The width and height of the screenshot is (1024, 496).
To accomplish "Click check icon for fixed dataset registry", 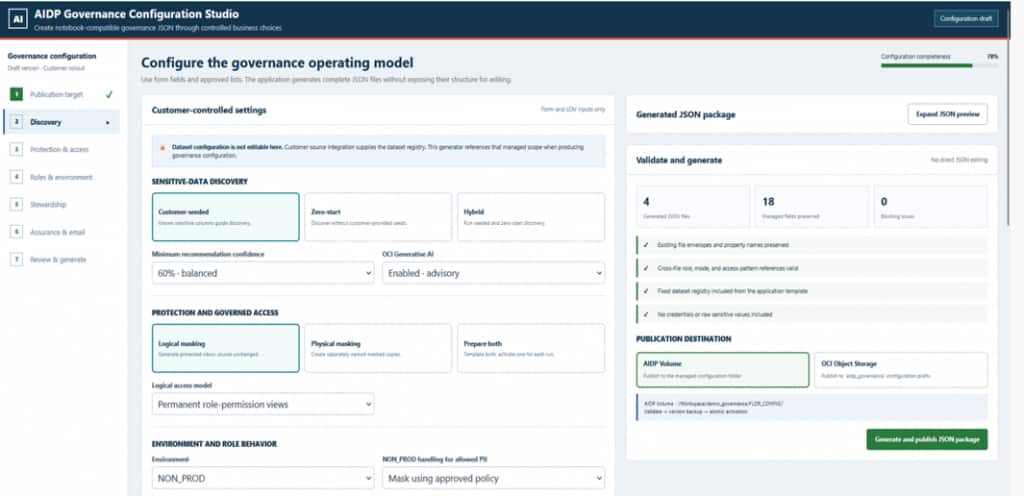I will 646,291.
